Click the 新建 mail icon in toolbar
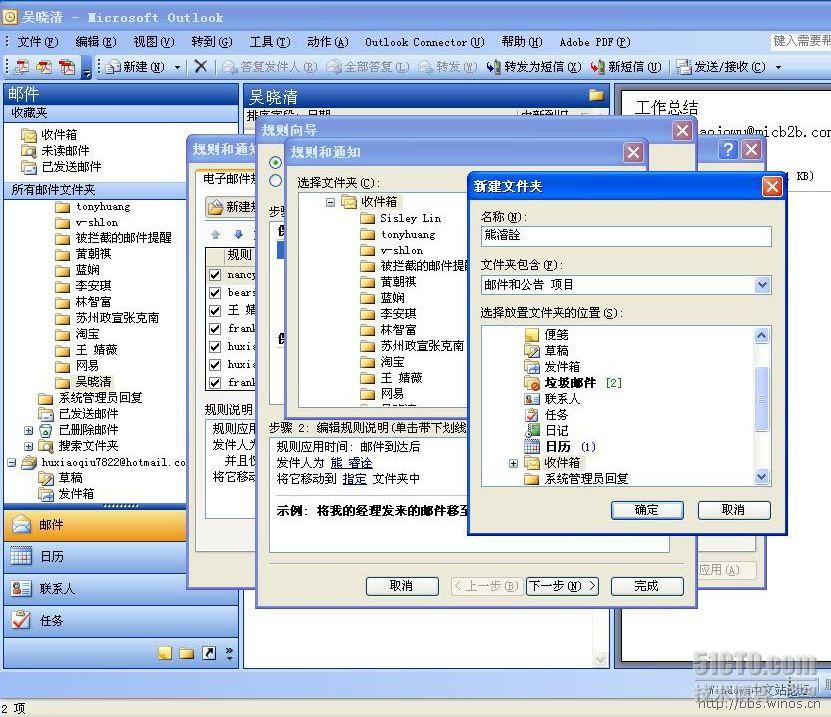 click(113, 67)
